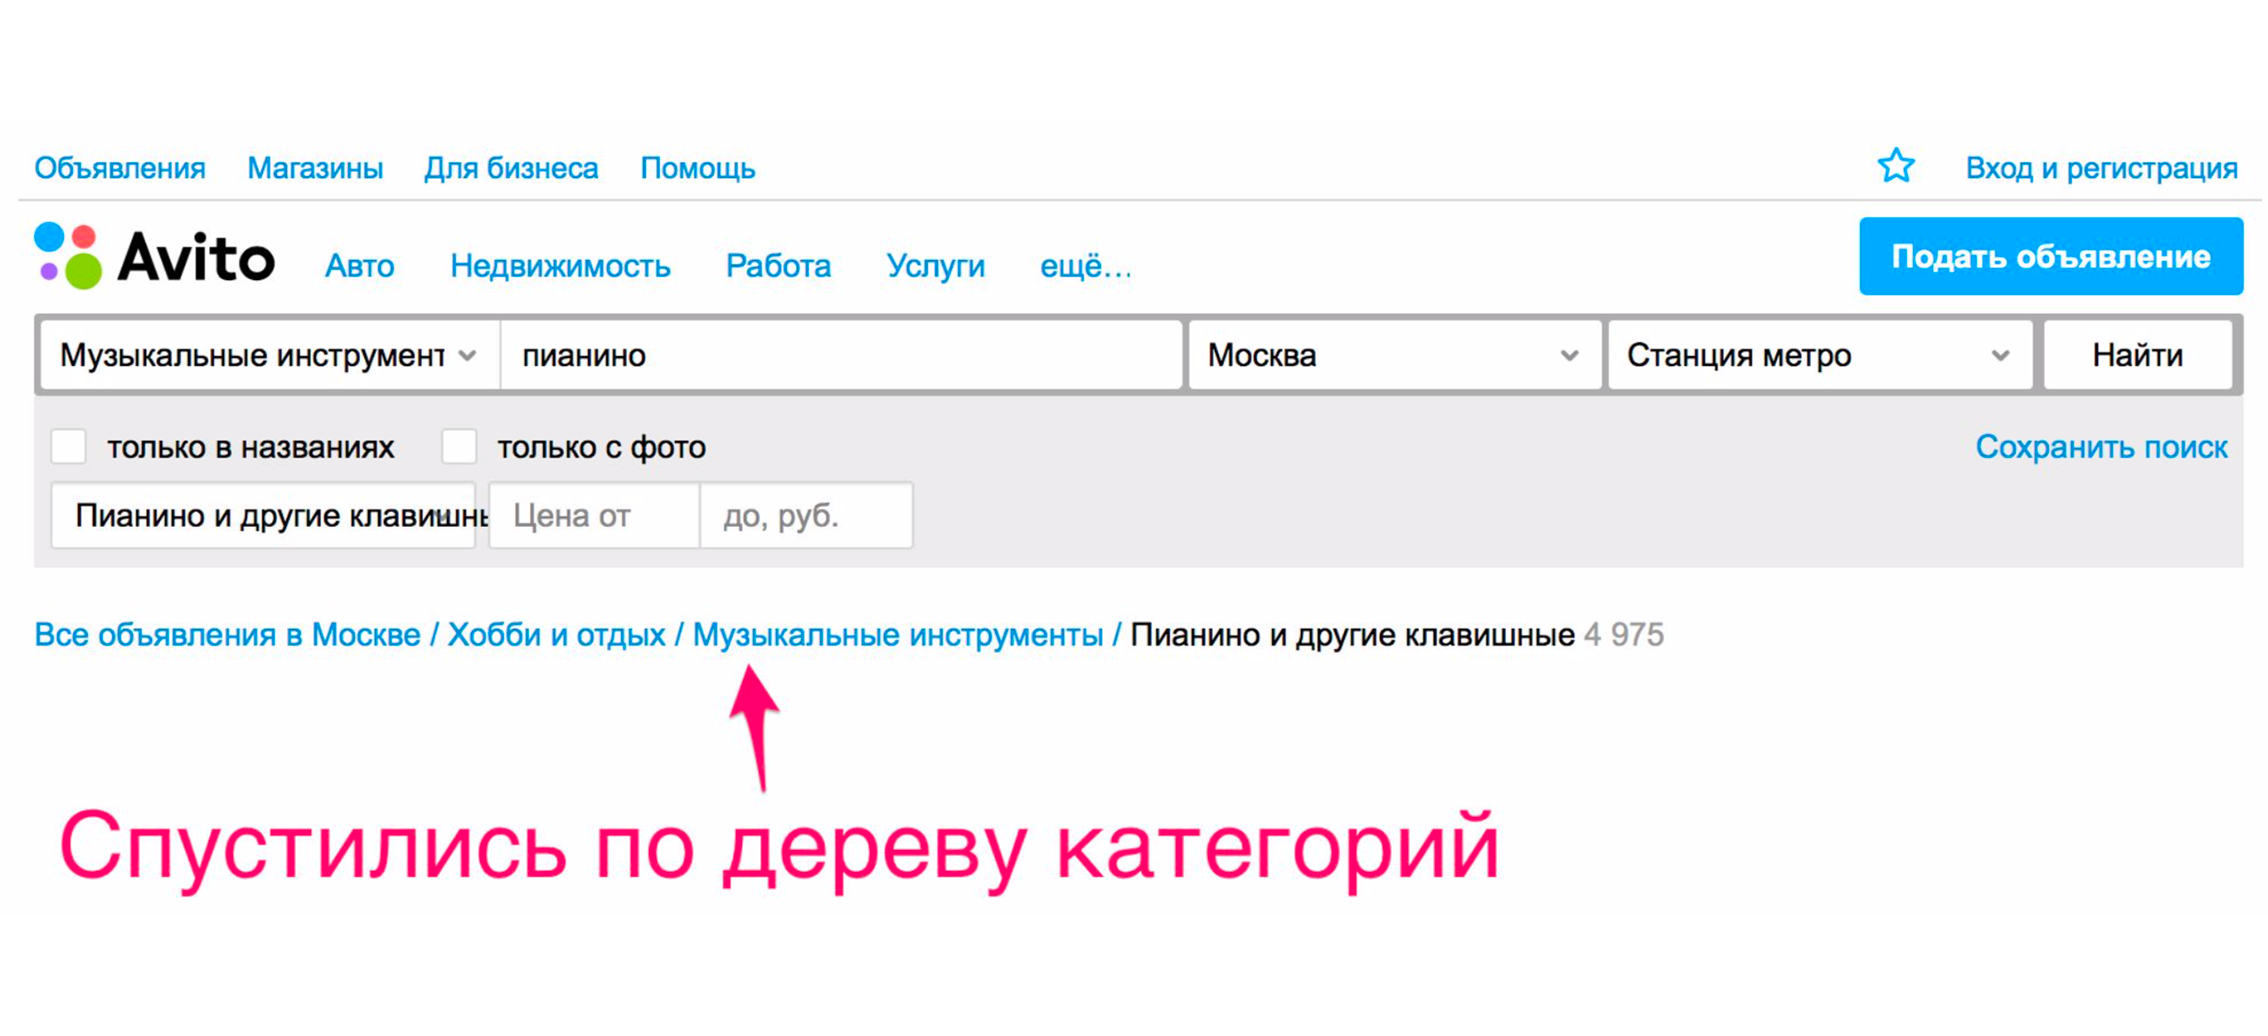
Task: Open breadcrumb 'Хобби и отдых'
Action: point(556,634)
